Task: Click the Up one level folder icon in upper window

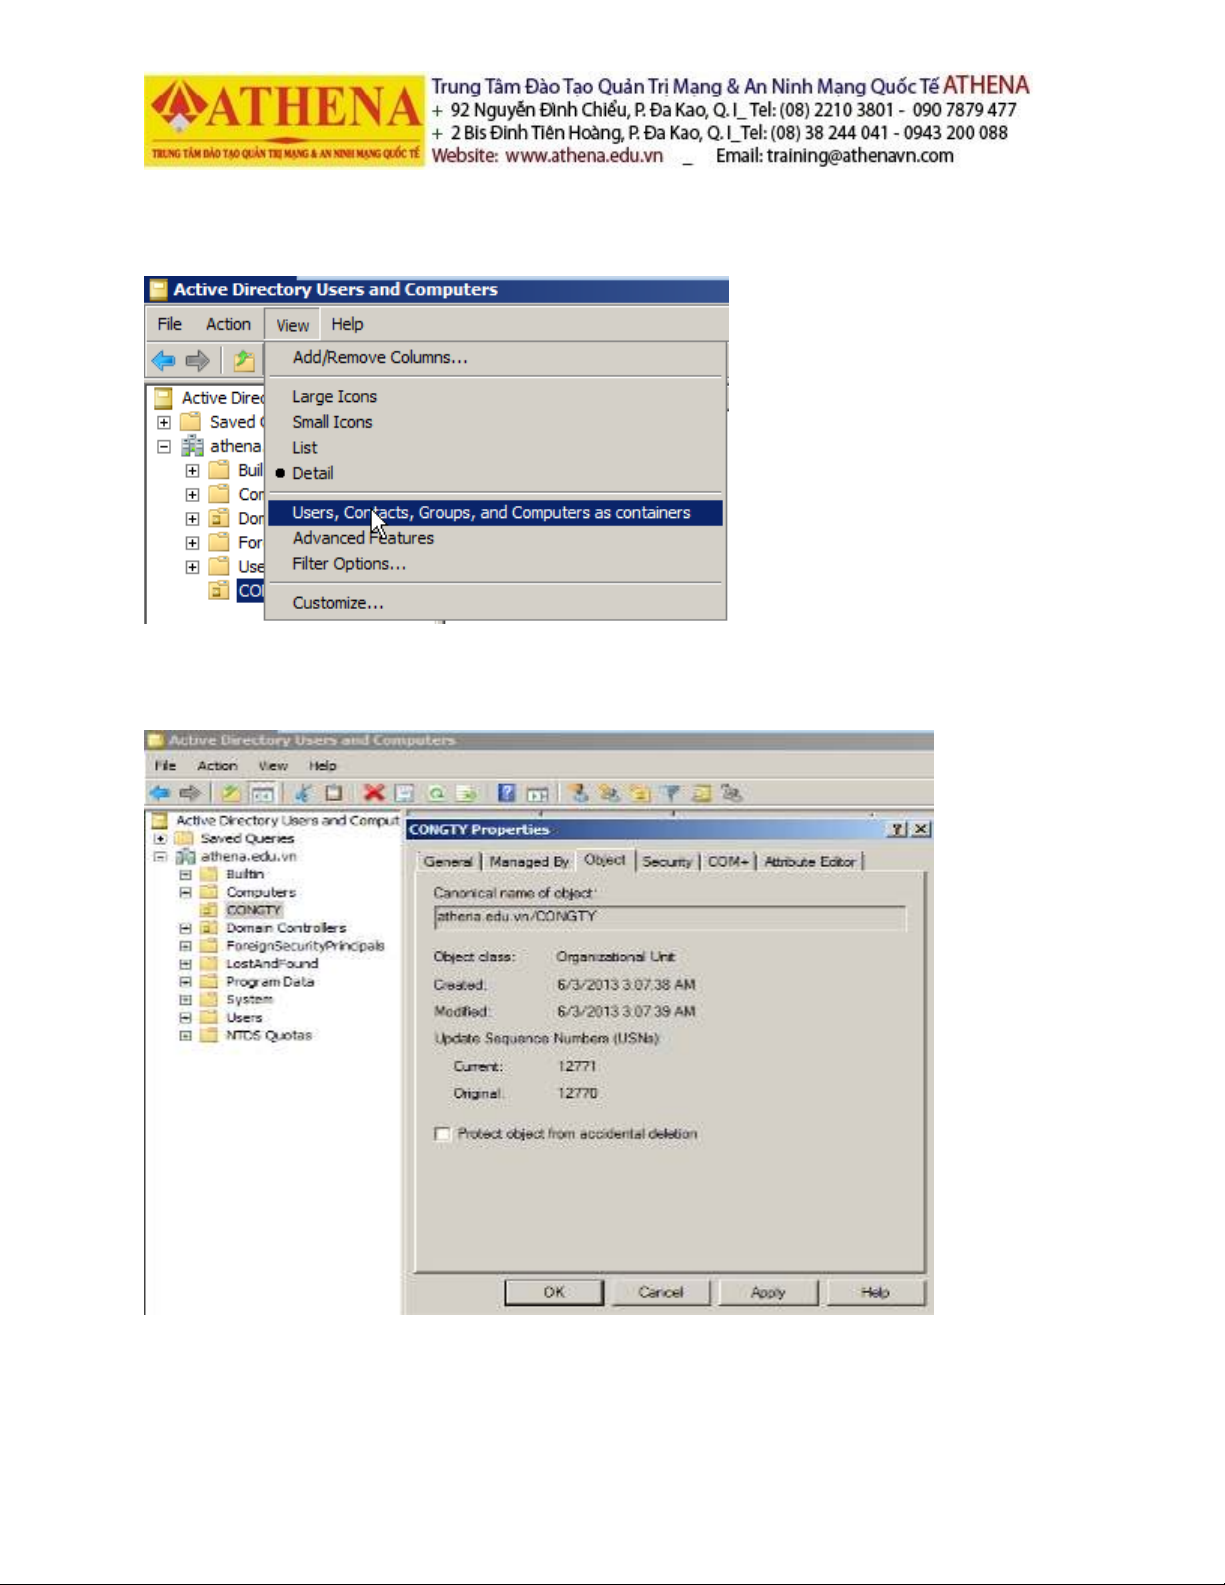Action: (x=243, y=360)
